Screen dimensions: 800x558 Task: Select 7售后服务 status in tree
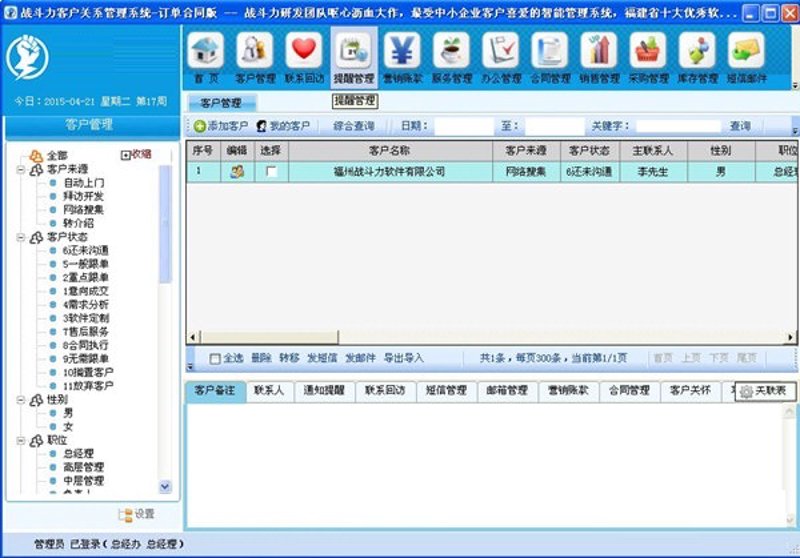click(x=86, y=332)
